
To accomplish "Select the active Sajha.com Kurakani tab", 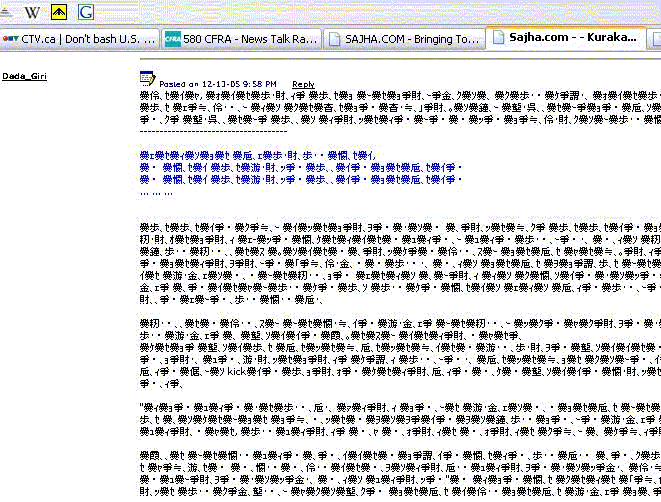I will [x=572, y=39].
